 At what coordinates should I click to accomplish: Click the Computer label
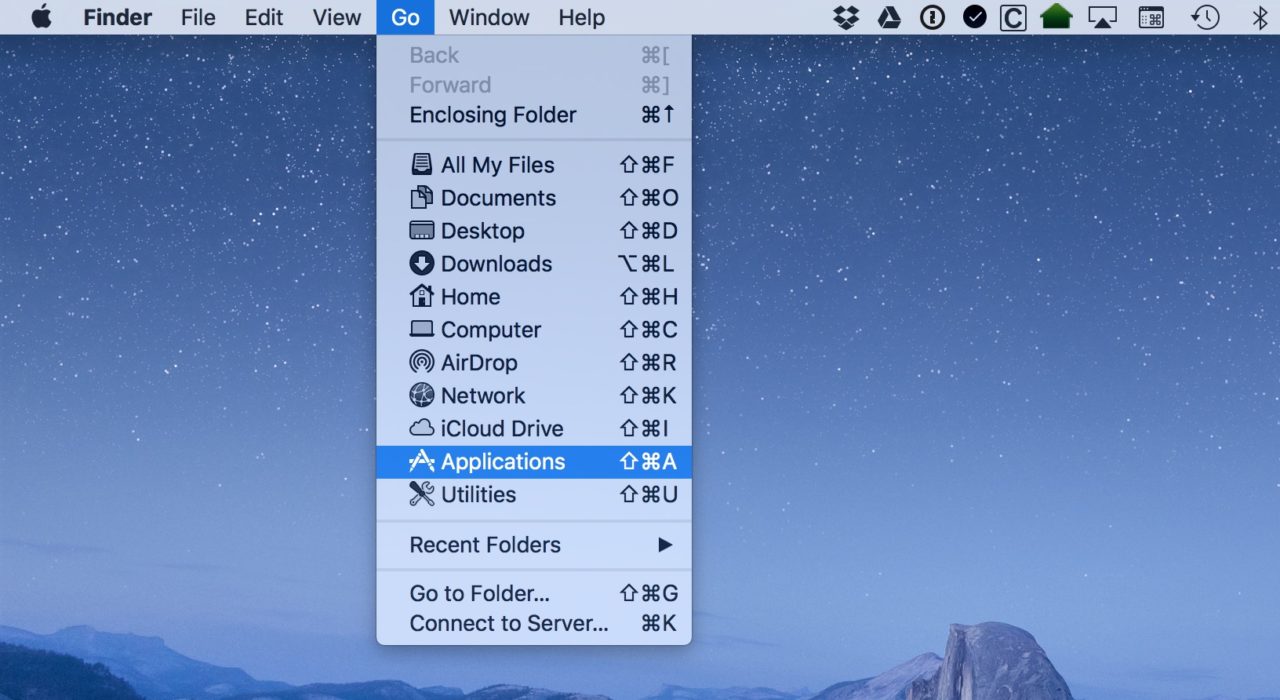pyautogui.click(x=491, y=330)
